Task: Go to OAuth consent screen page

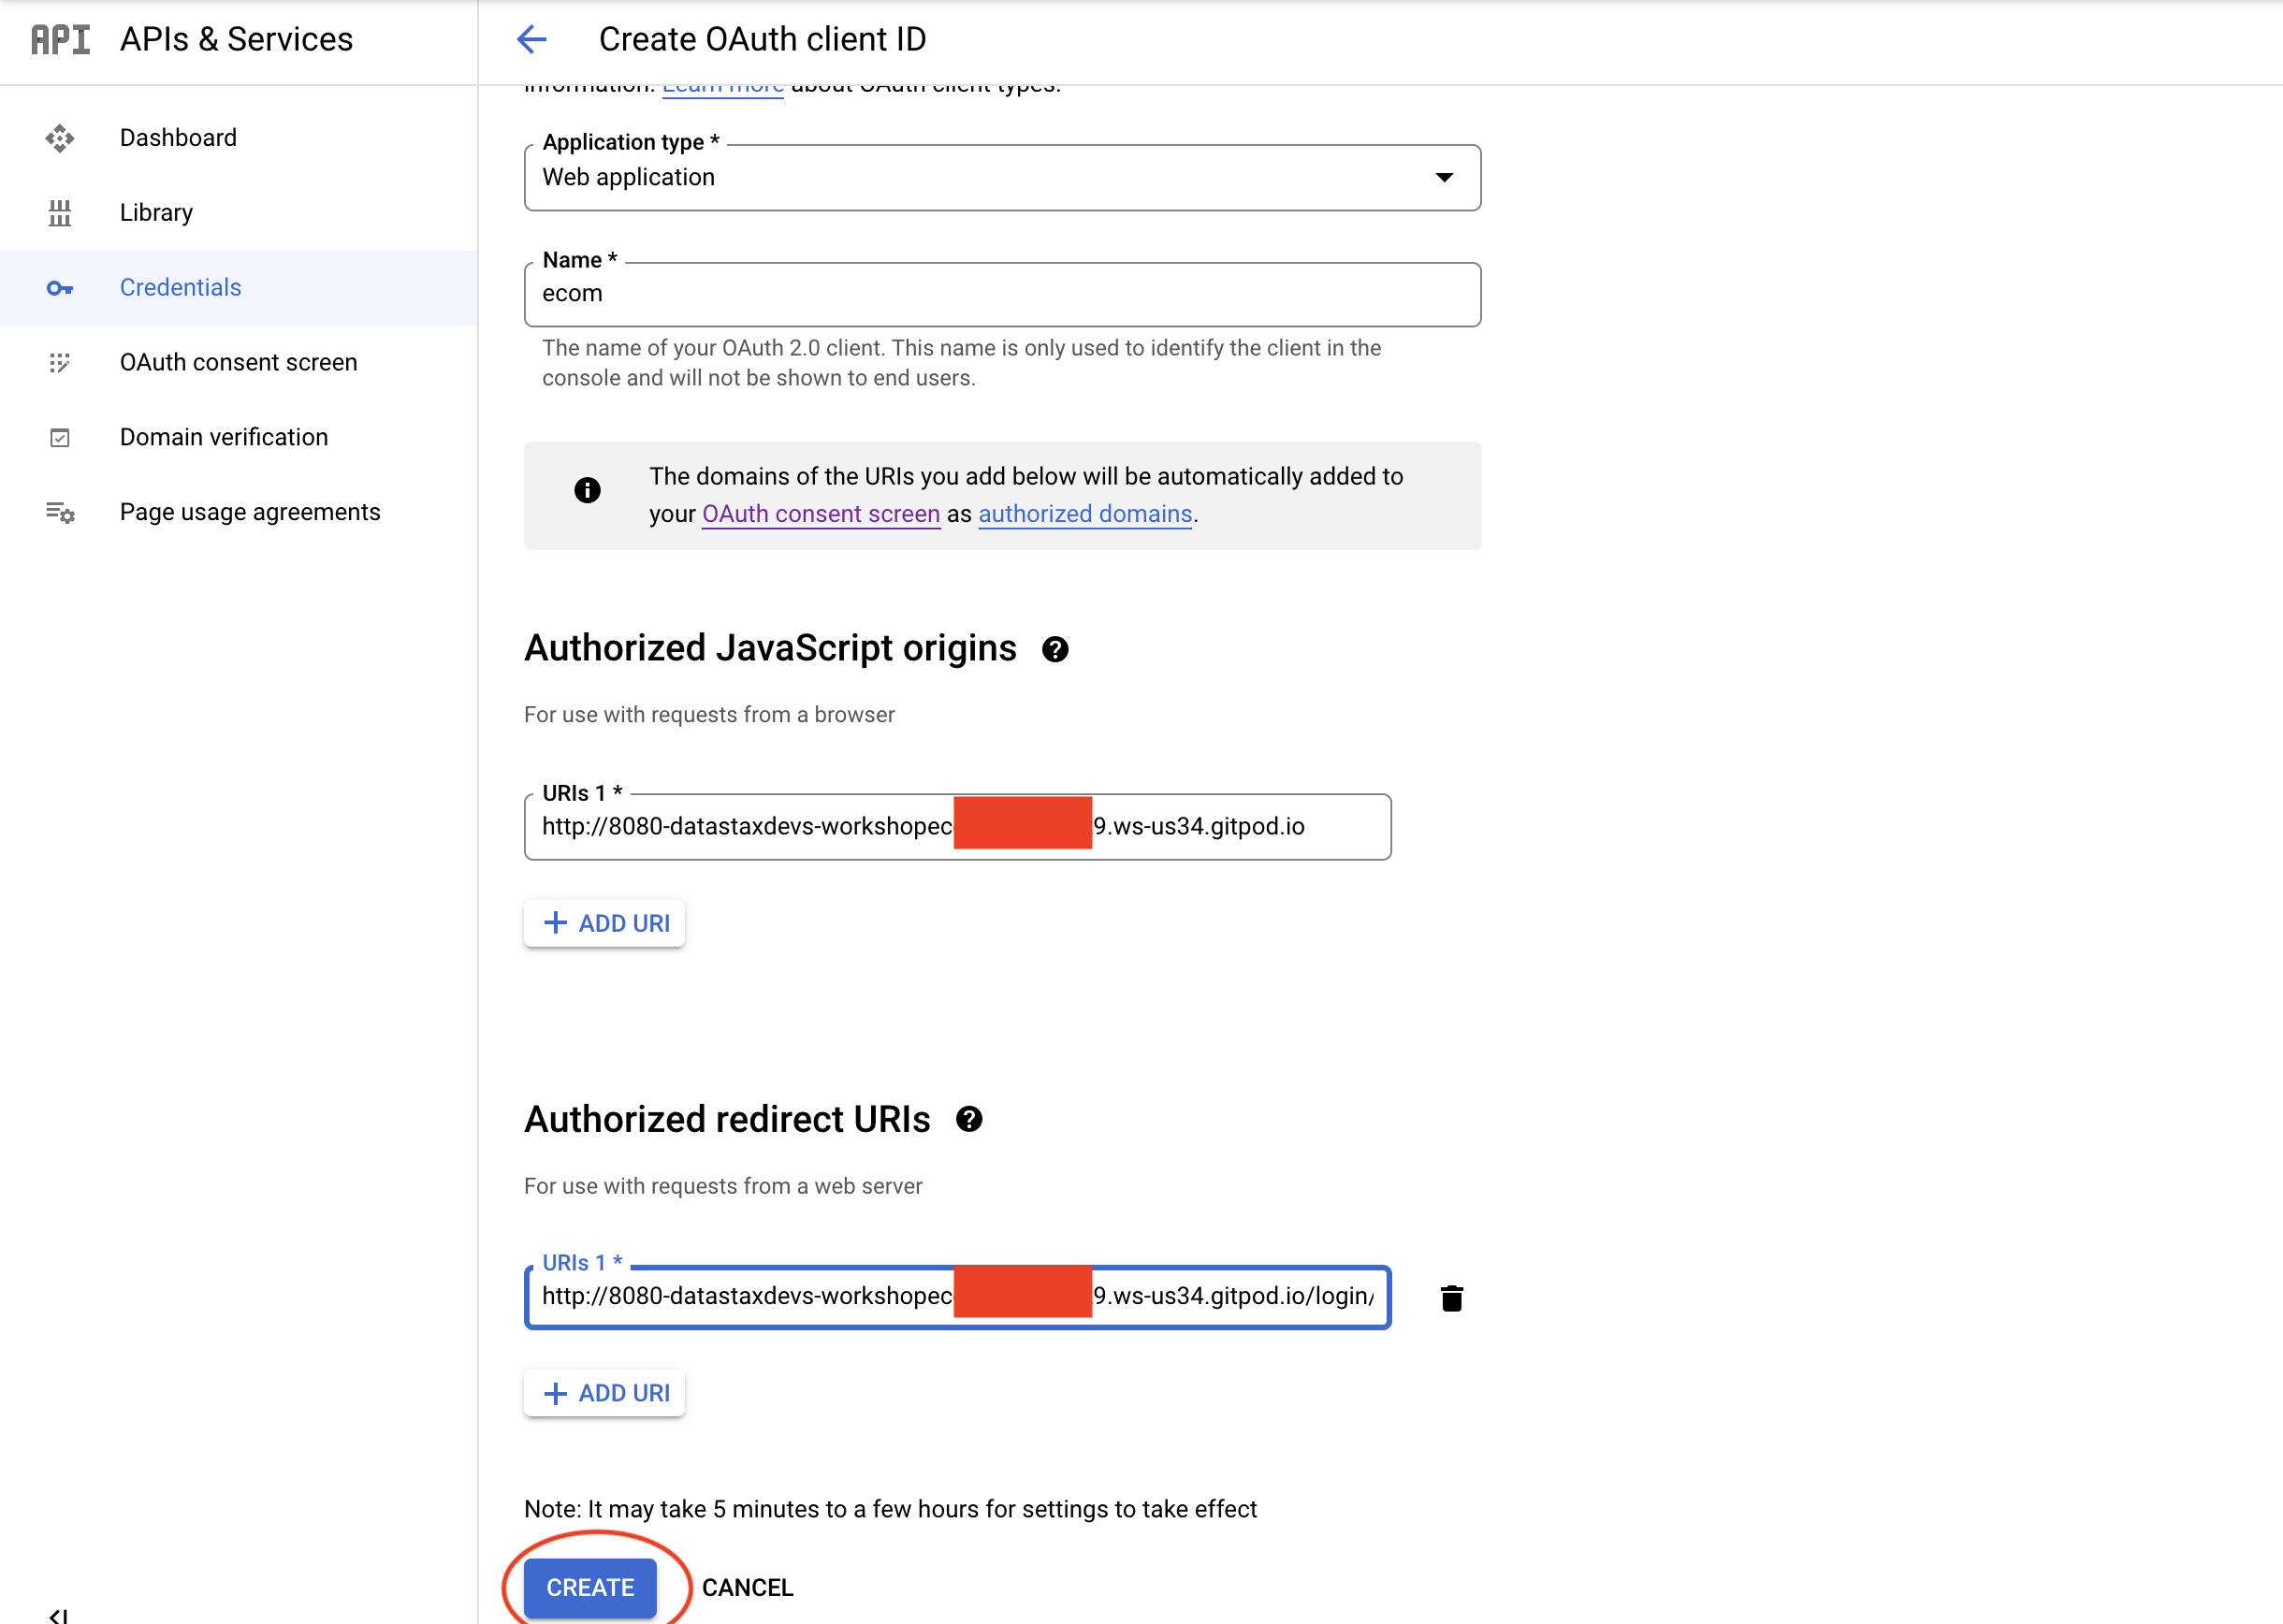Action: coord(238,363)
